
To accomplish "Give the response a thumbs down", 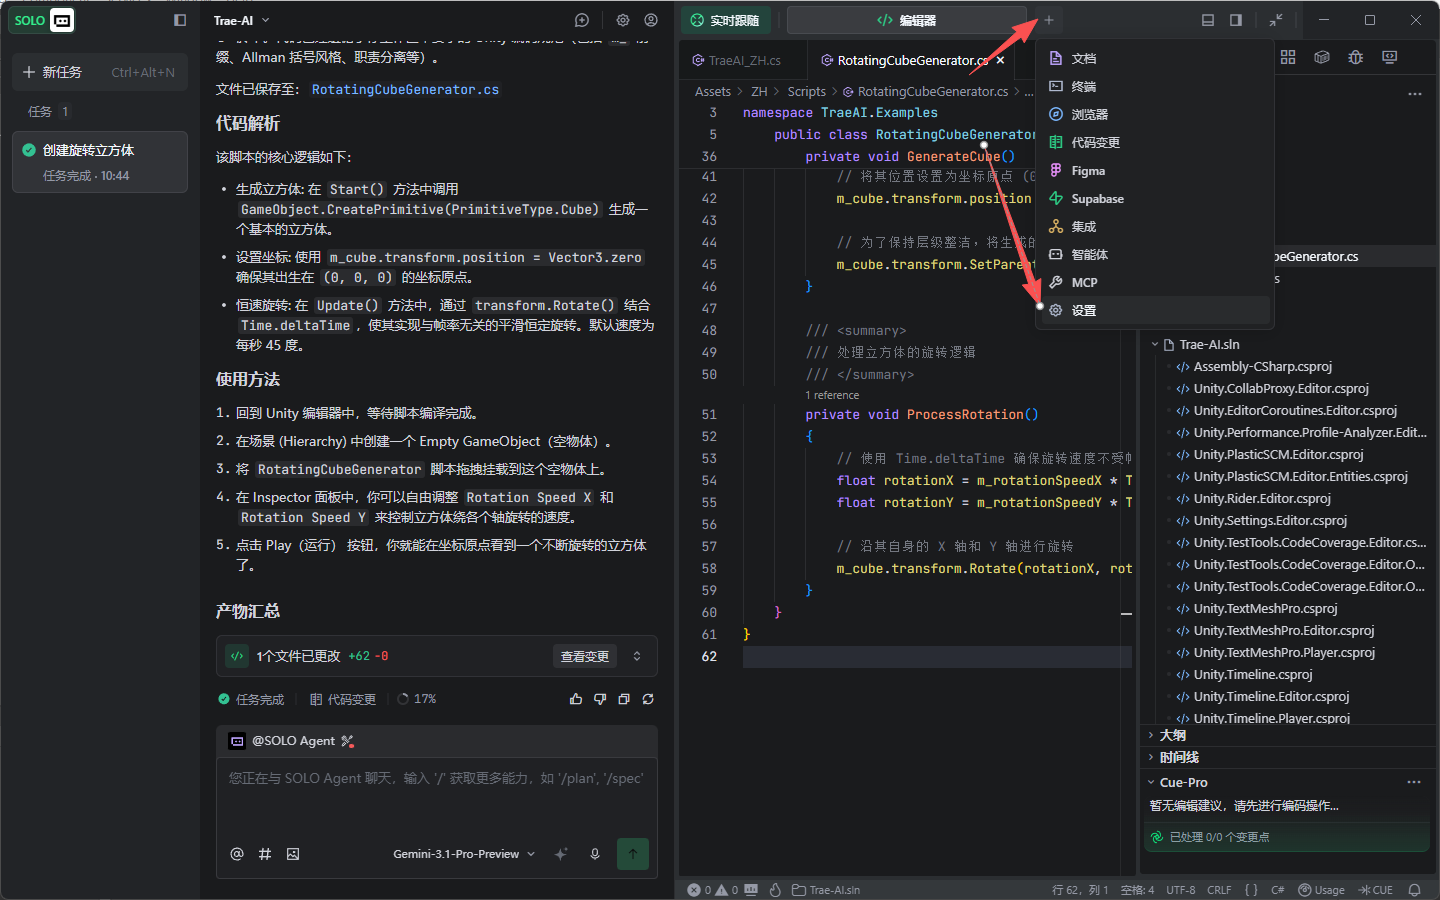I will click(x=600, y=699).
